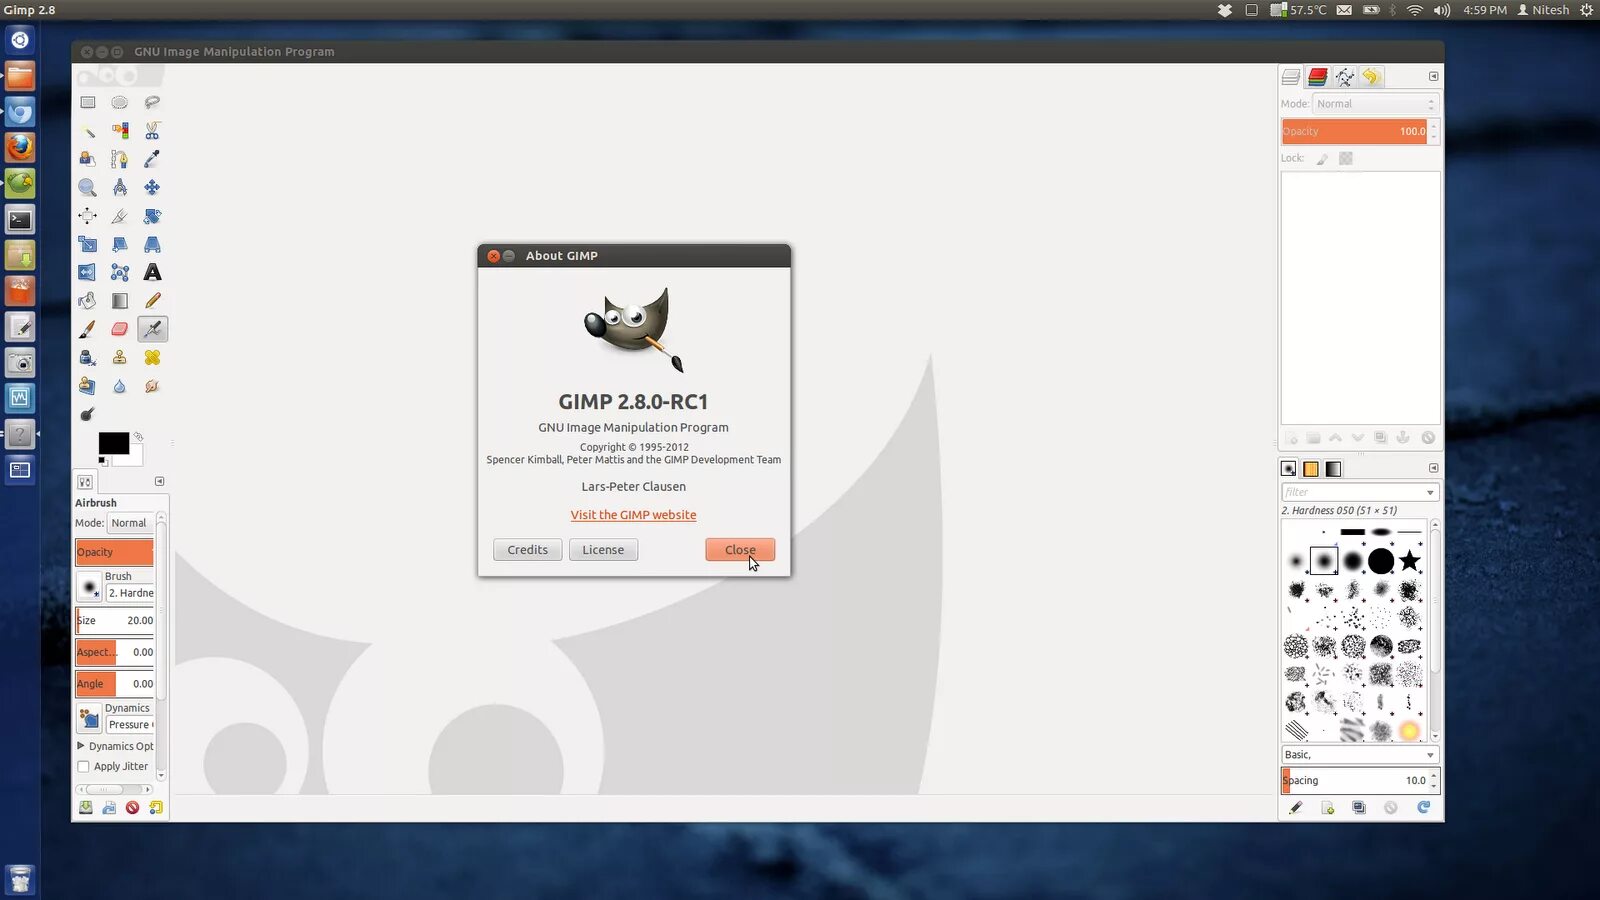Select the Rectangle Select tool
The height and width of the screenshot is (900, 1600).
coord(88,102)
